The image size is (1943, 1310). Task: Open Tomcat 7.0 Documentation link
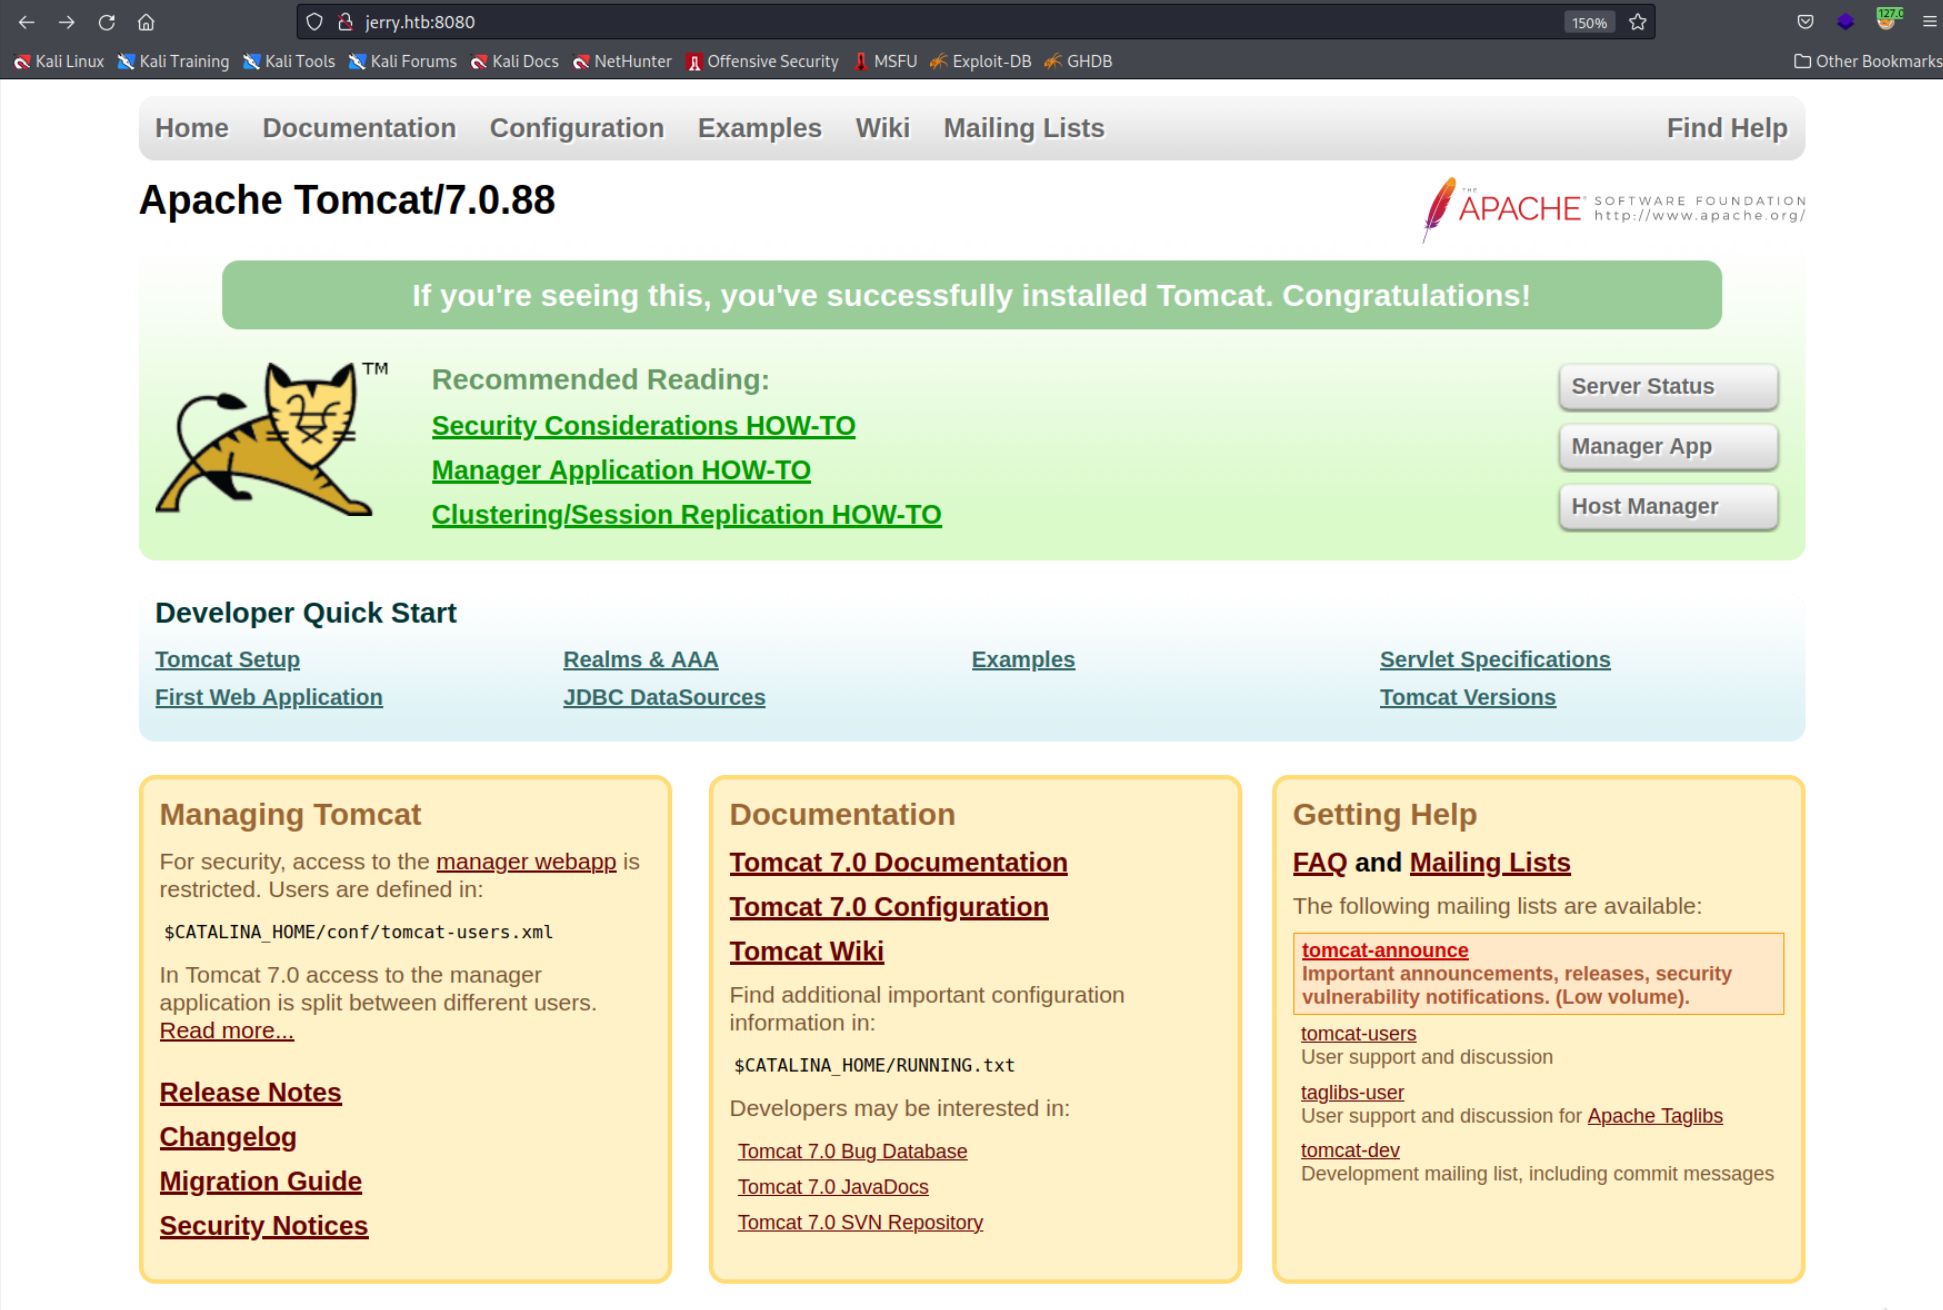pyautogui.click(x=898, y=862)
